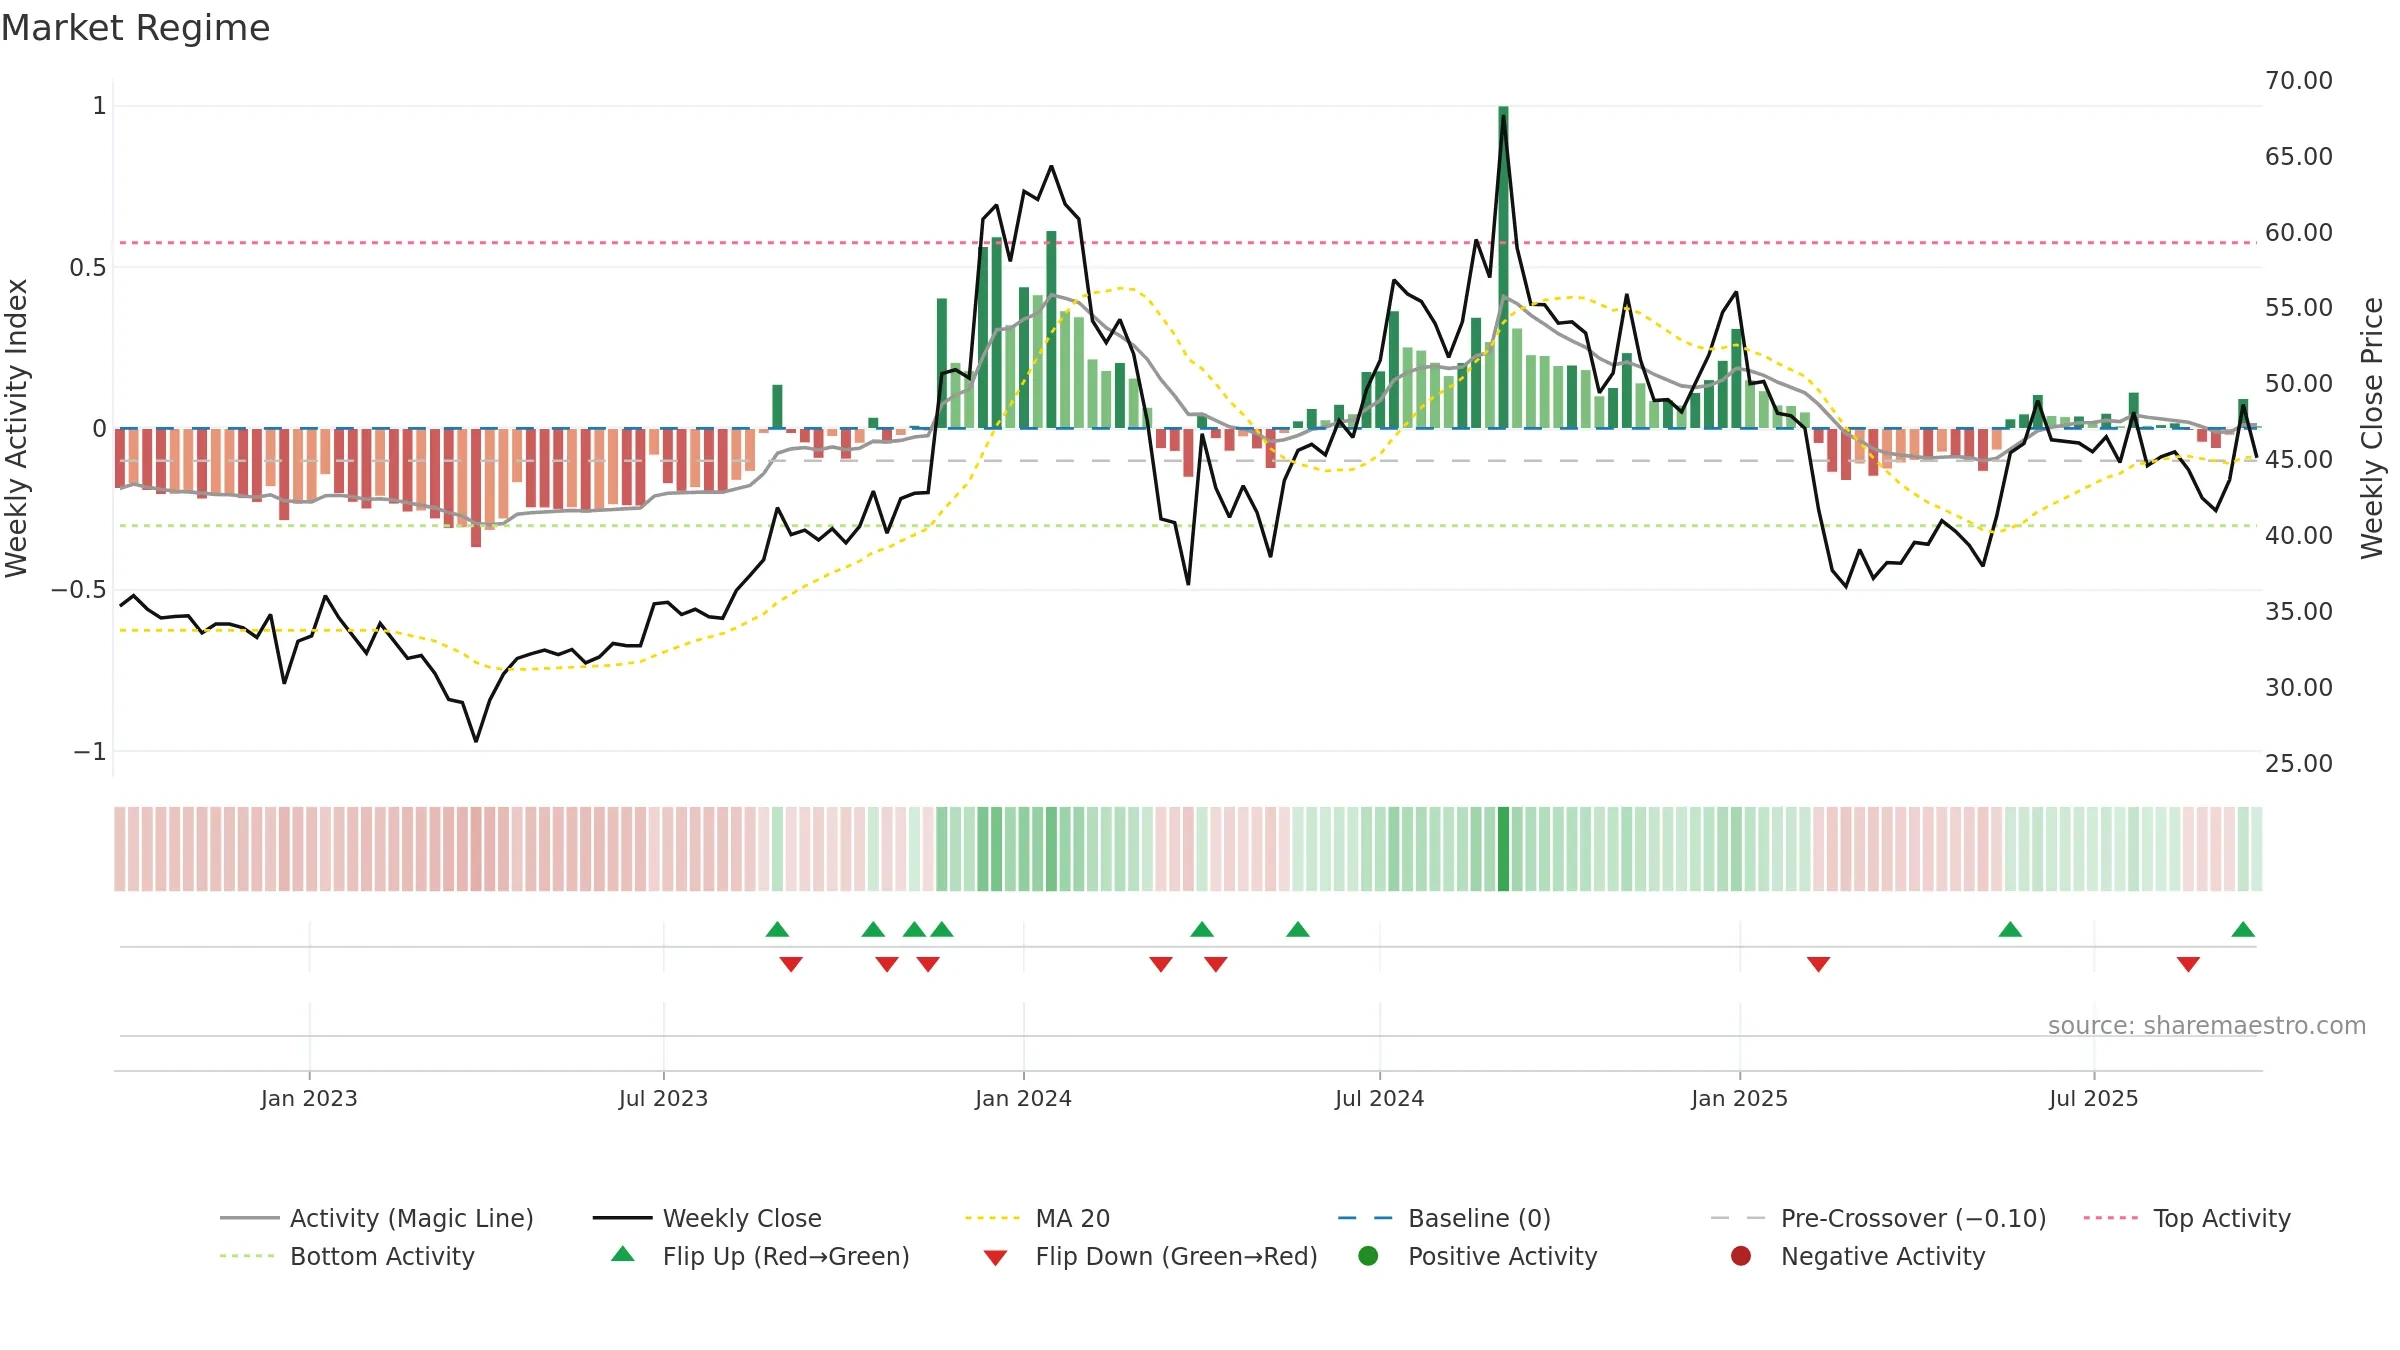This screenshot has height=1350, width=2400.
Task: Click the Jul 2025 axis label
Action: pyautogui.click(x=2093, y=1099)
